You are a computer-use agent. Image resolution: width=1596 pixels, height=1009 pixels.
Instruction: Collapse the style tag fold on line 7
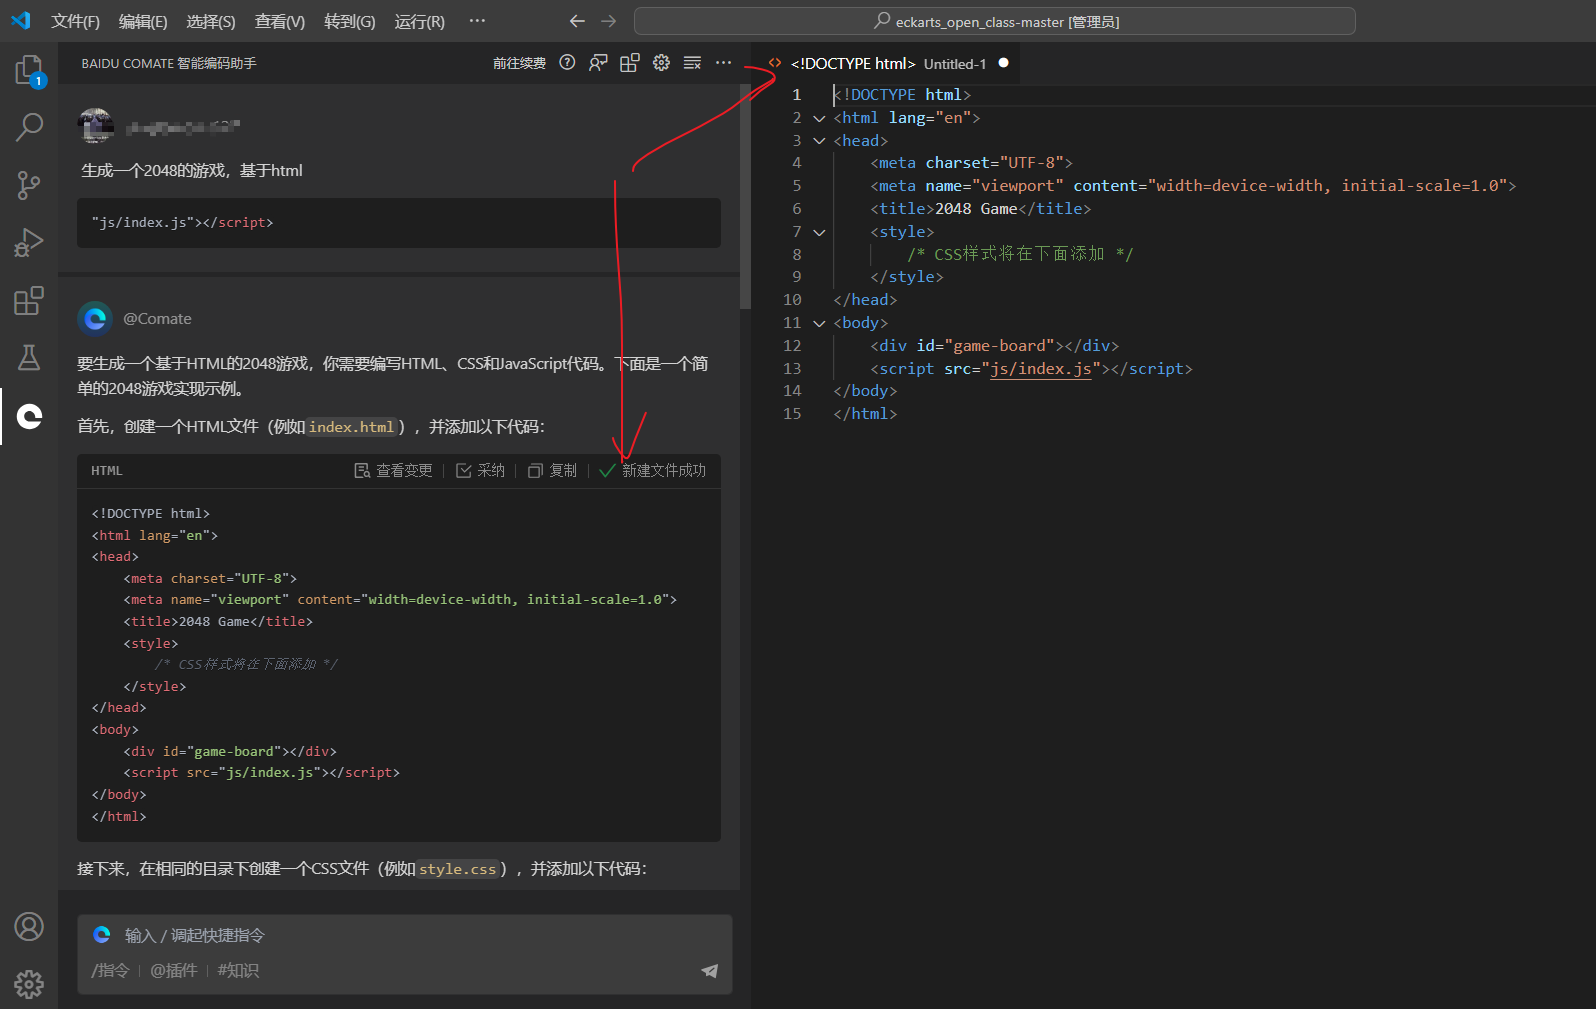click(820, 232)
